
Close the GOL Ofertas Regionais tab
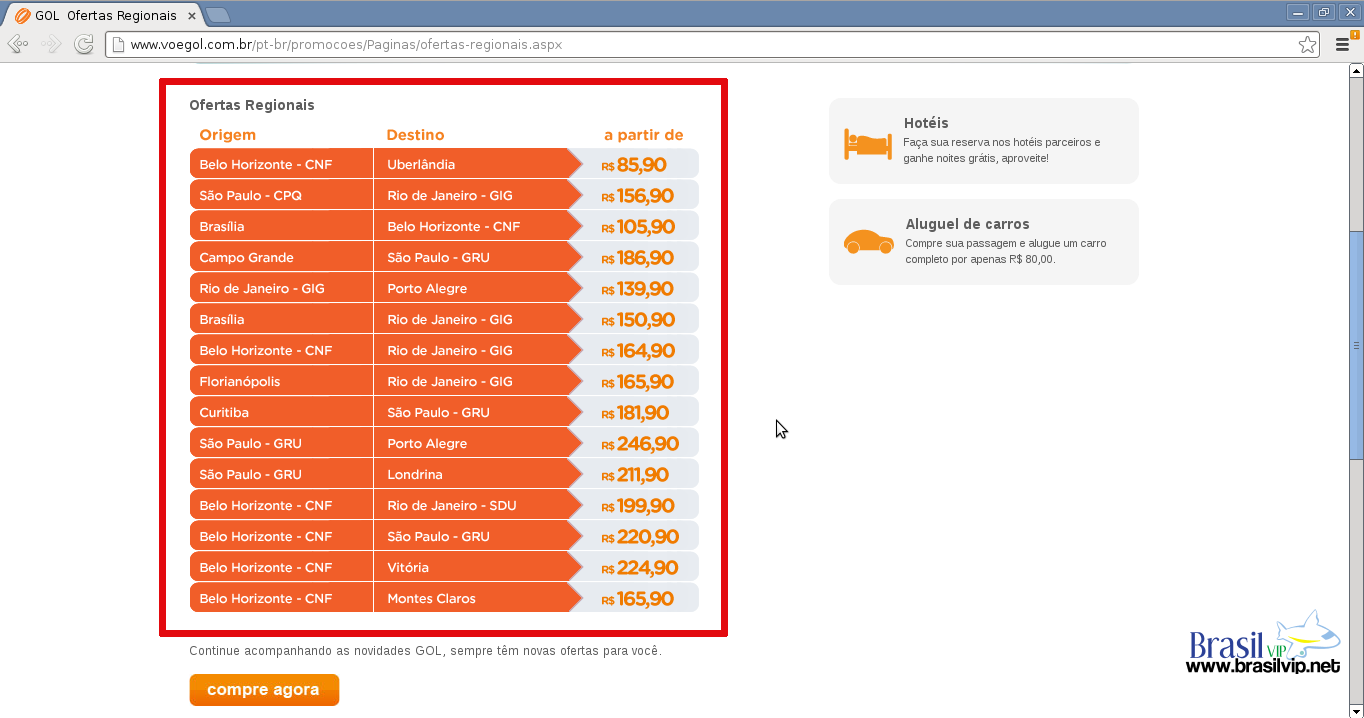[x=192, y=15]
